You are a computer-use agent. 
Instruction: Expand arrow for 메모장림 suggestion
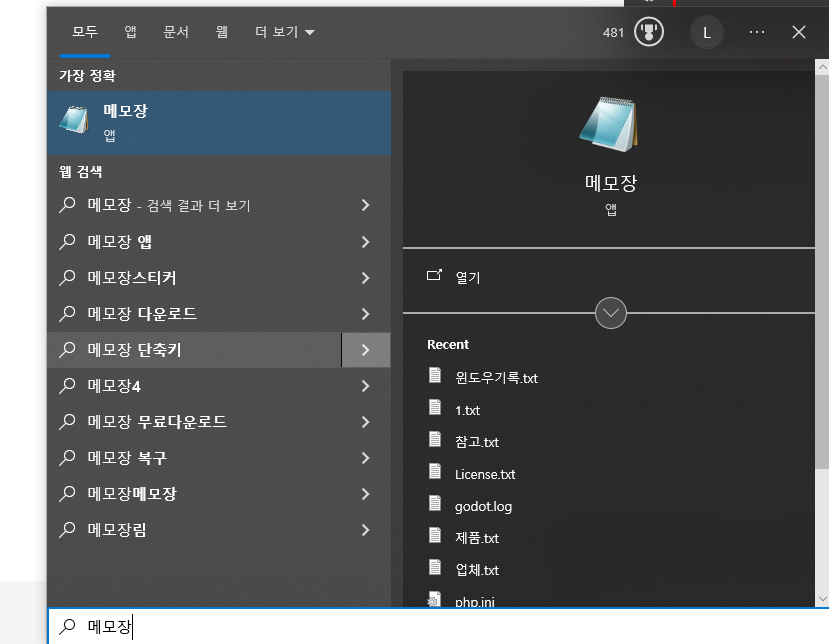pyautogui.click(x=365, y=530)
